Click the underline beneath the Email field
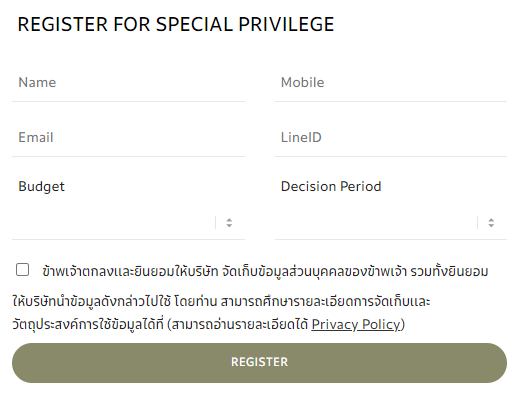This screenshot has width=520, height=394. 128,156
